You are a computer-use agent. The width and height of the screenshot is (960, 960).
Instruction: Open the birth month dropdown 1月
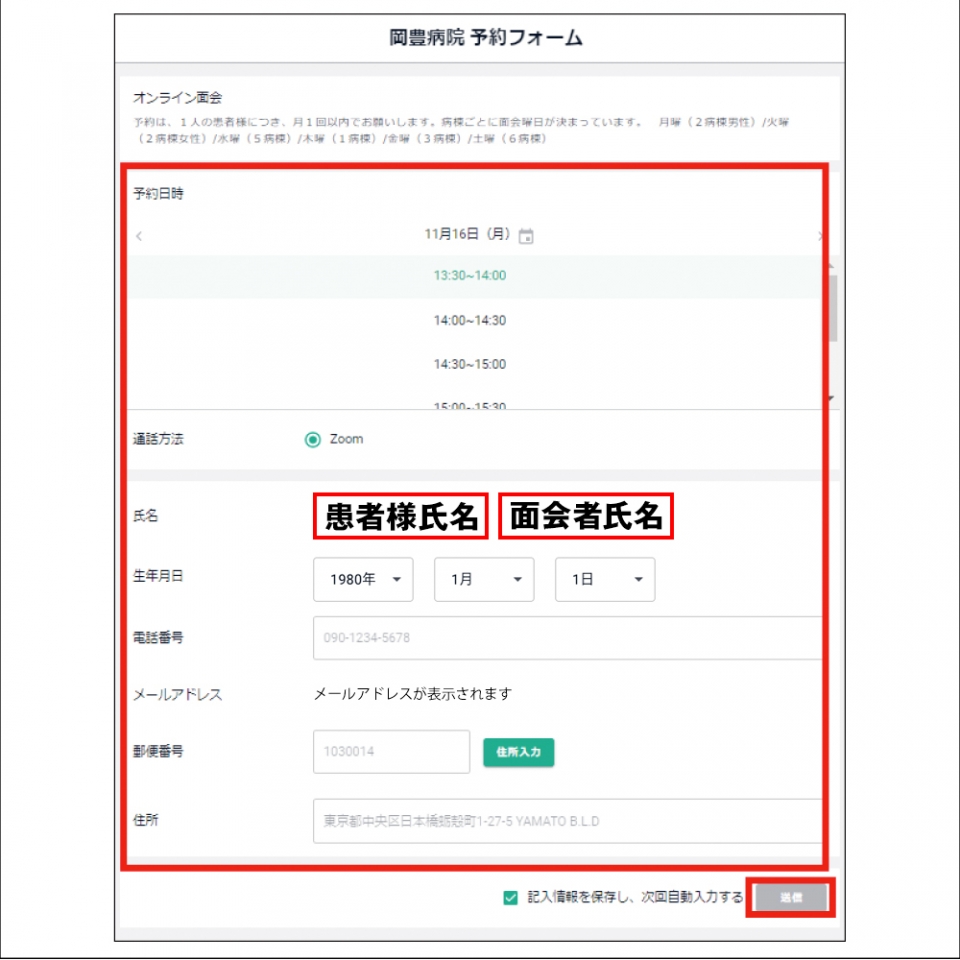pyautogui.click(x=484, y=579)
